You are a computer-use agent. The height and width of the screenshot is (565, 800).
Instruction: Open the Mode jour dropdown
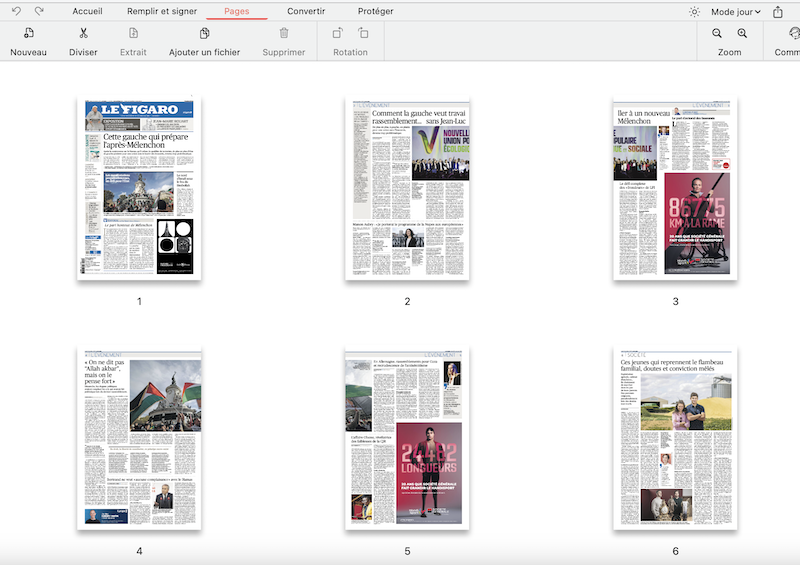735,12
